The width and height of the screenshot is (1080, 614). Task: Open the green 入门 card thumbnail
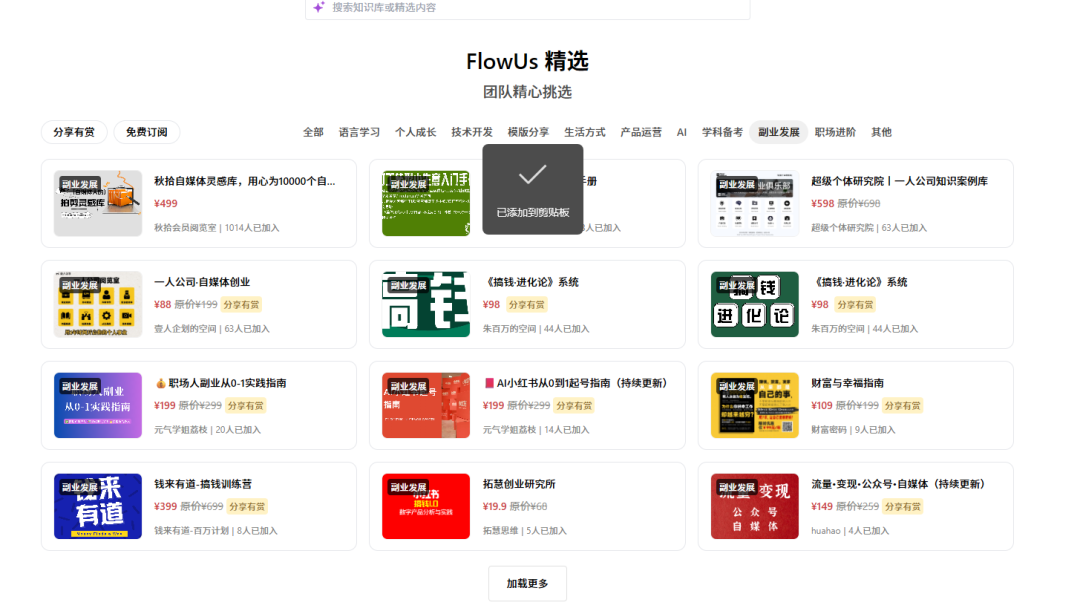tap(426, 203)
